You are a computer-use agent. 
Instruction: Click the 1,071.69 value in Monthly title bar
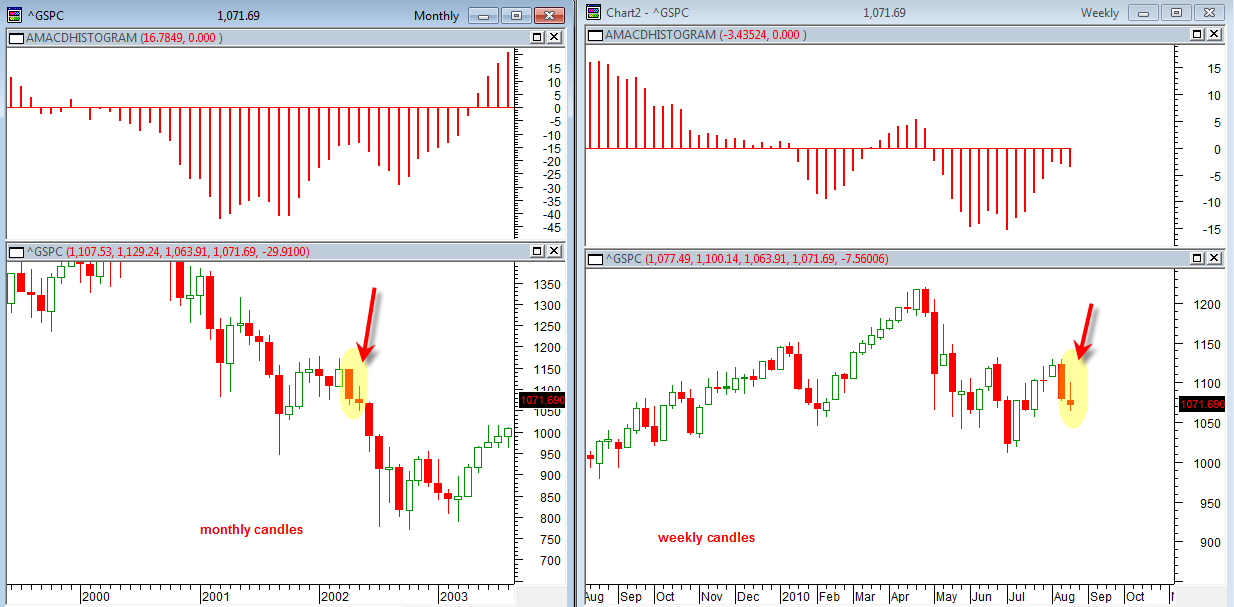238,16
